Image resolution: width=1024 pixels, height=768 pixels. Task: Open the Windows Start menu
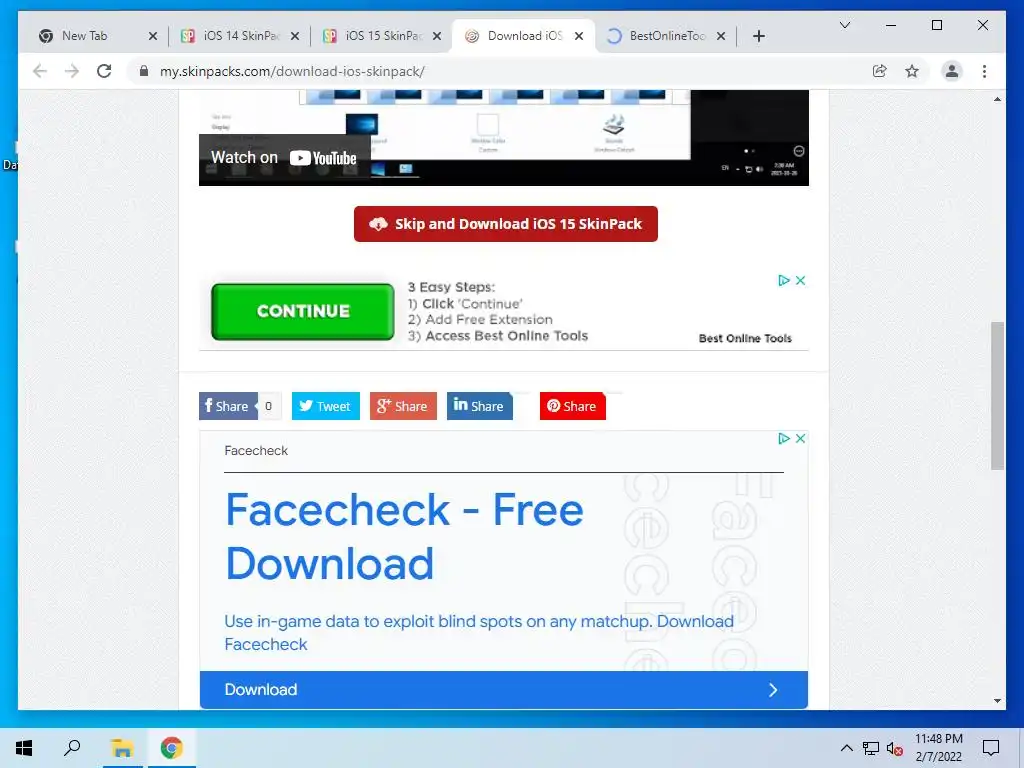[x=24, y=748]
